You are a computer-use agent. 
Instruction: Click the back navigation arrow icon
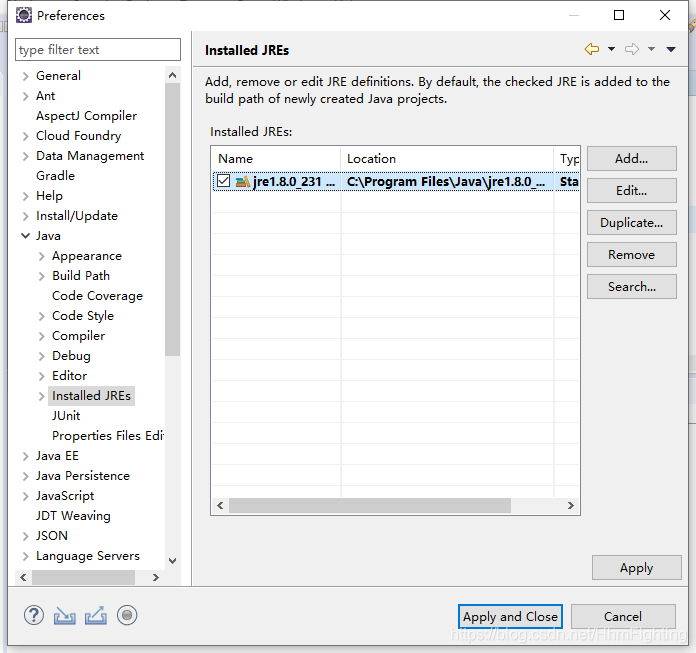coord(592,49)
